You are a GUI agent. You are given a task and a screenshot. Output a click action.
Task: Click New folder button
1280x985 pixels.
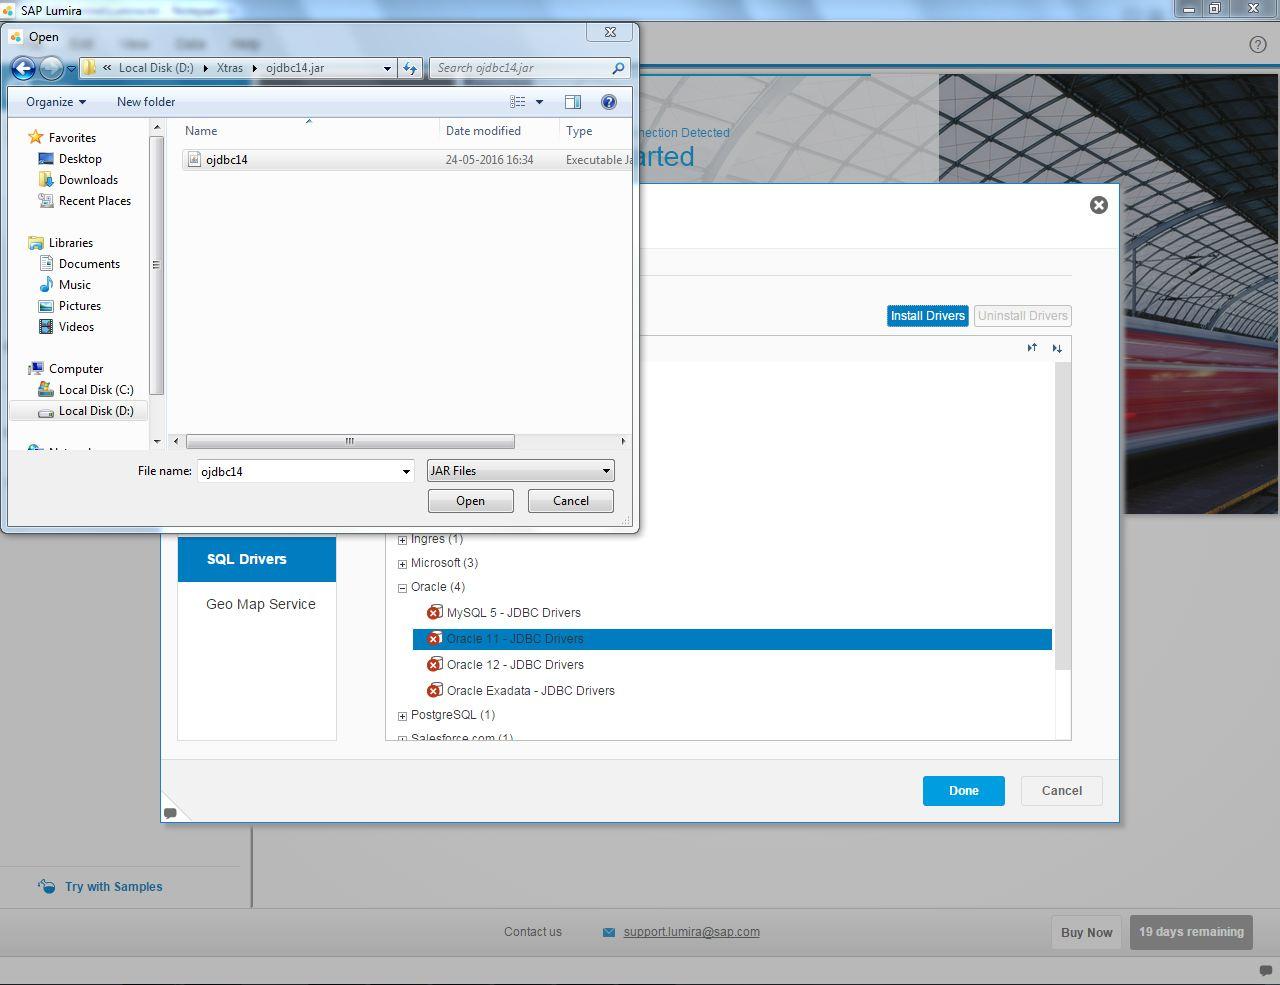146,102
